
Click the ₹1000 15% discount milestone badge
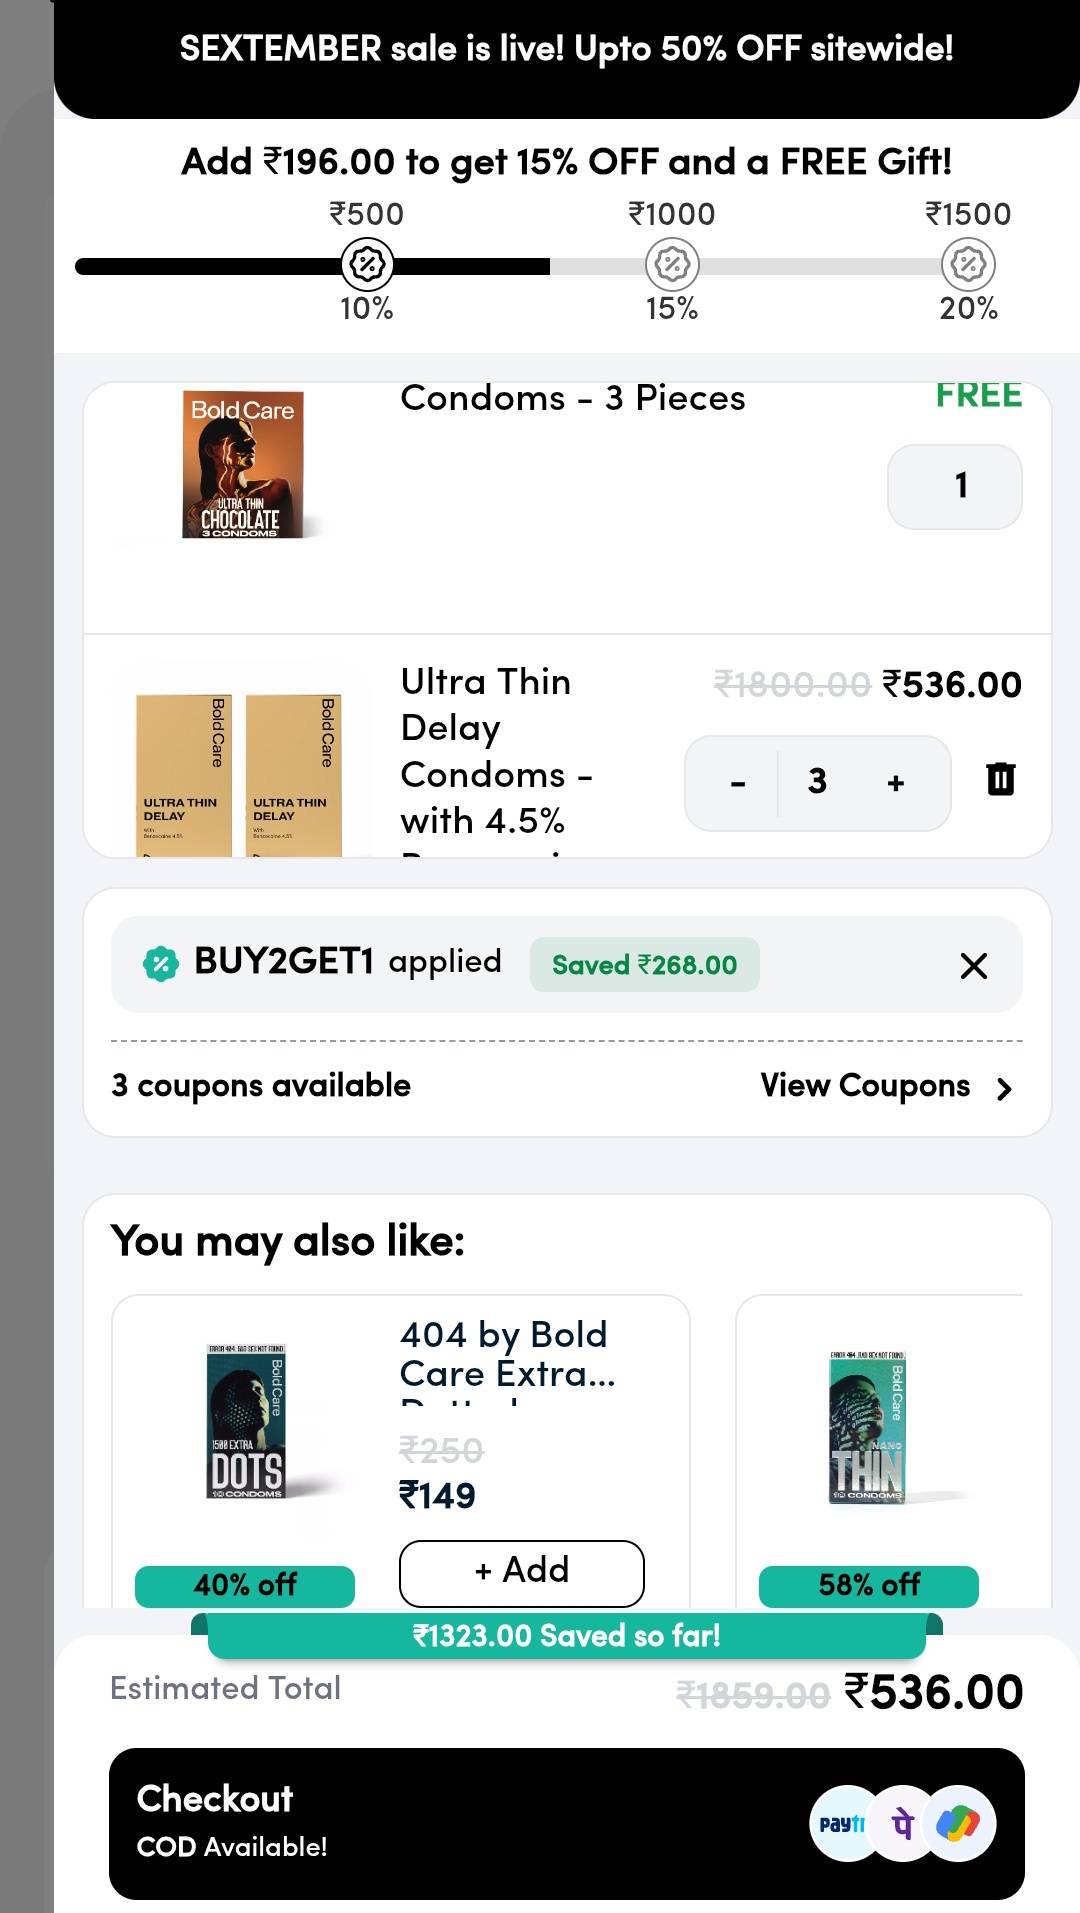pos(672,265)
